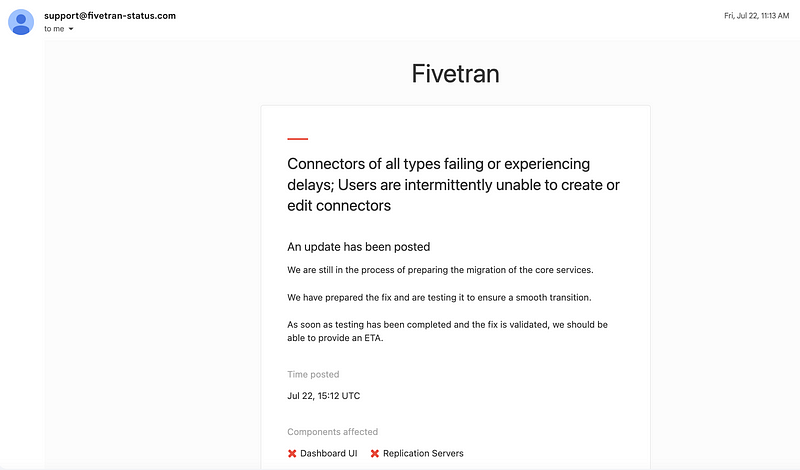Click the sender's profile avatar icon
Screen dimensions: 800x470
(x=20, y=21)
